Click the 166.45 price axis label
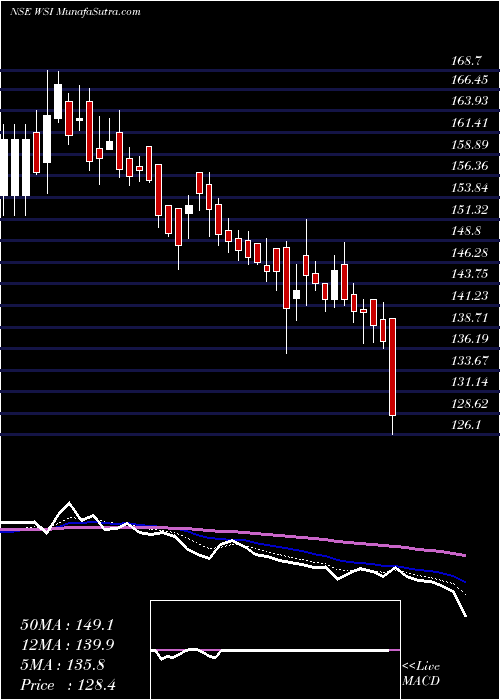This screenshot has width=500, height=700. (470, 80)
